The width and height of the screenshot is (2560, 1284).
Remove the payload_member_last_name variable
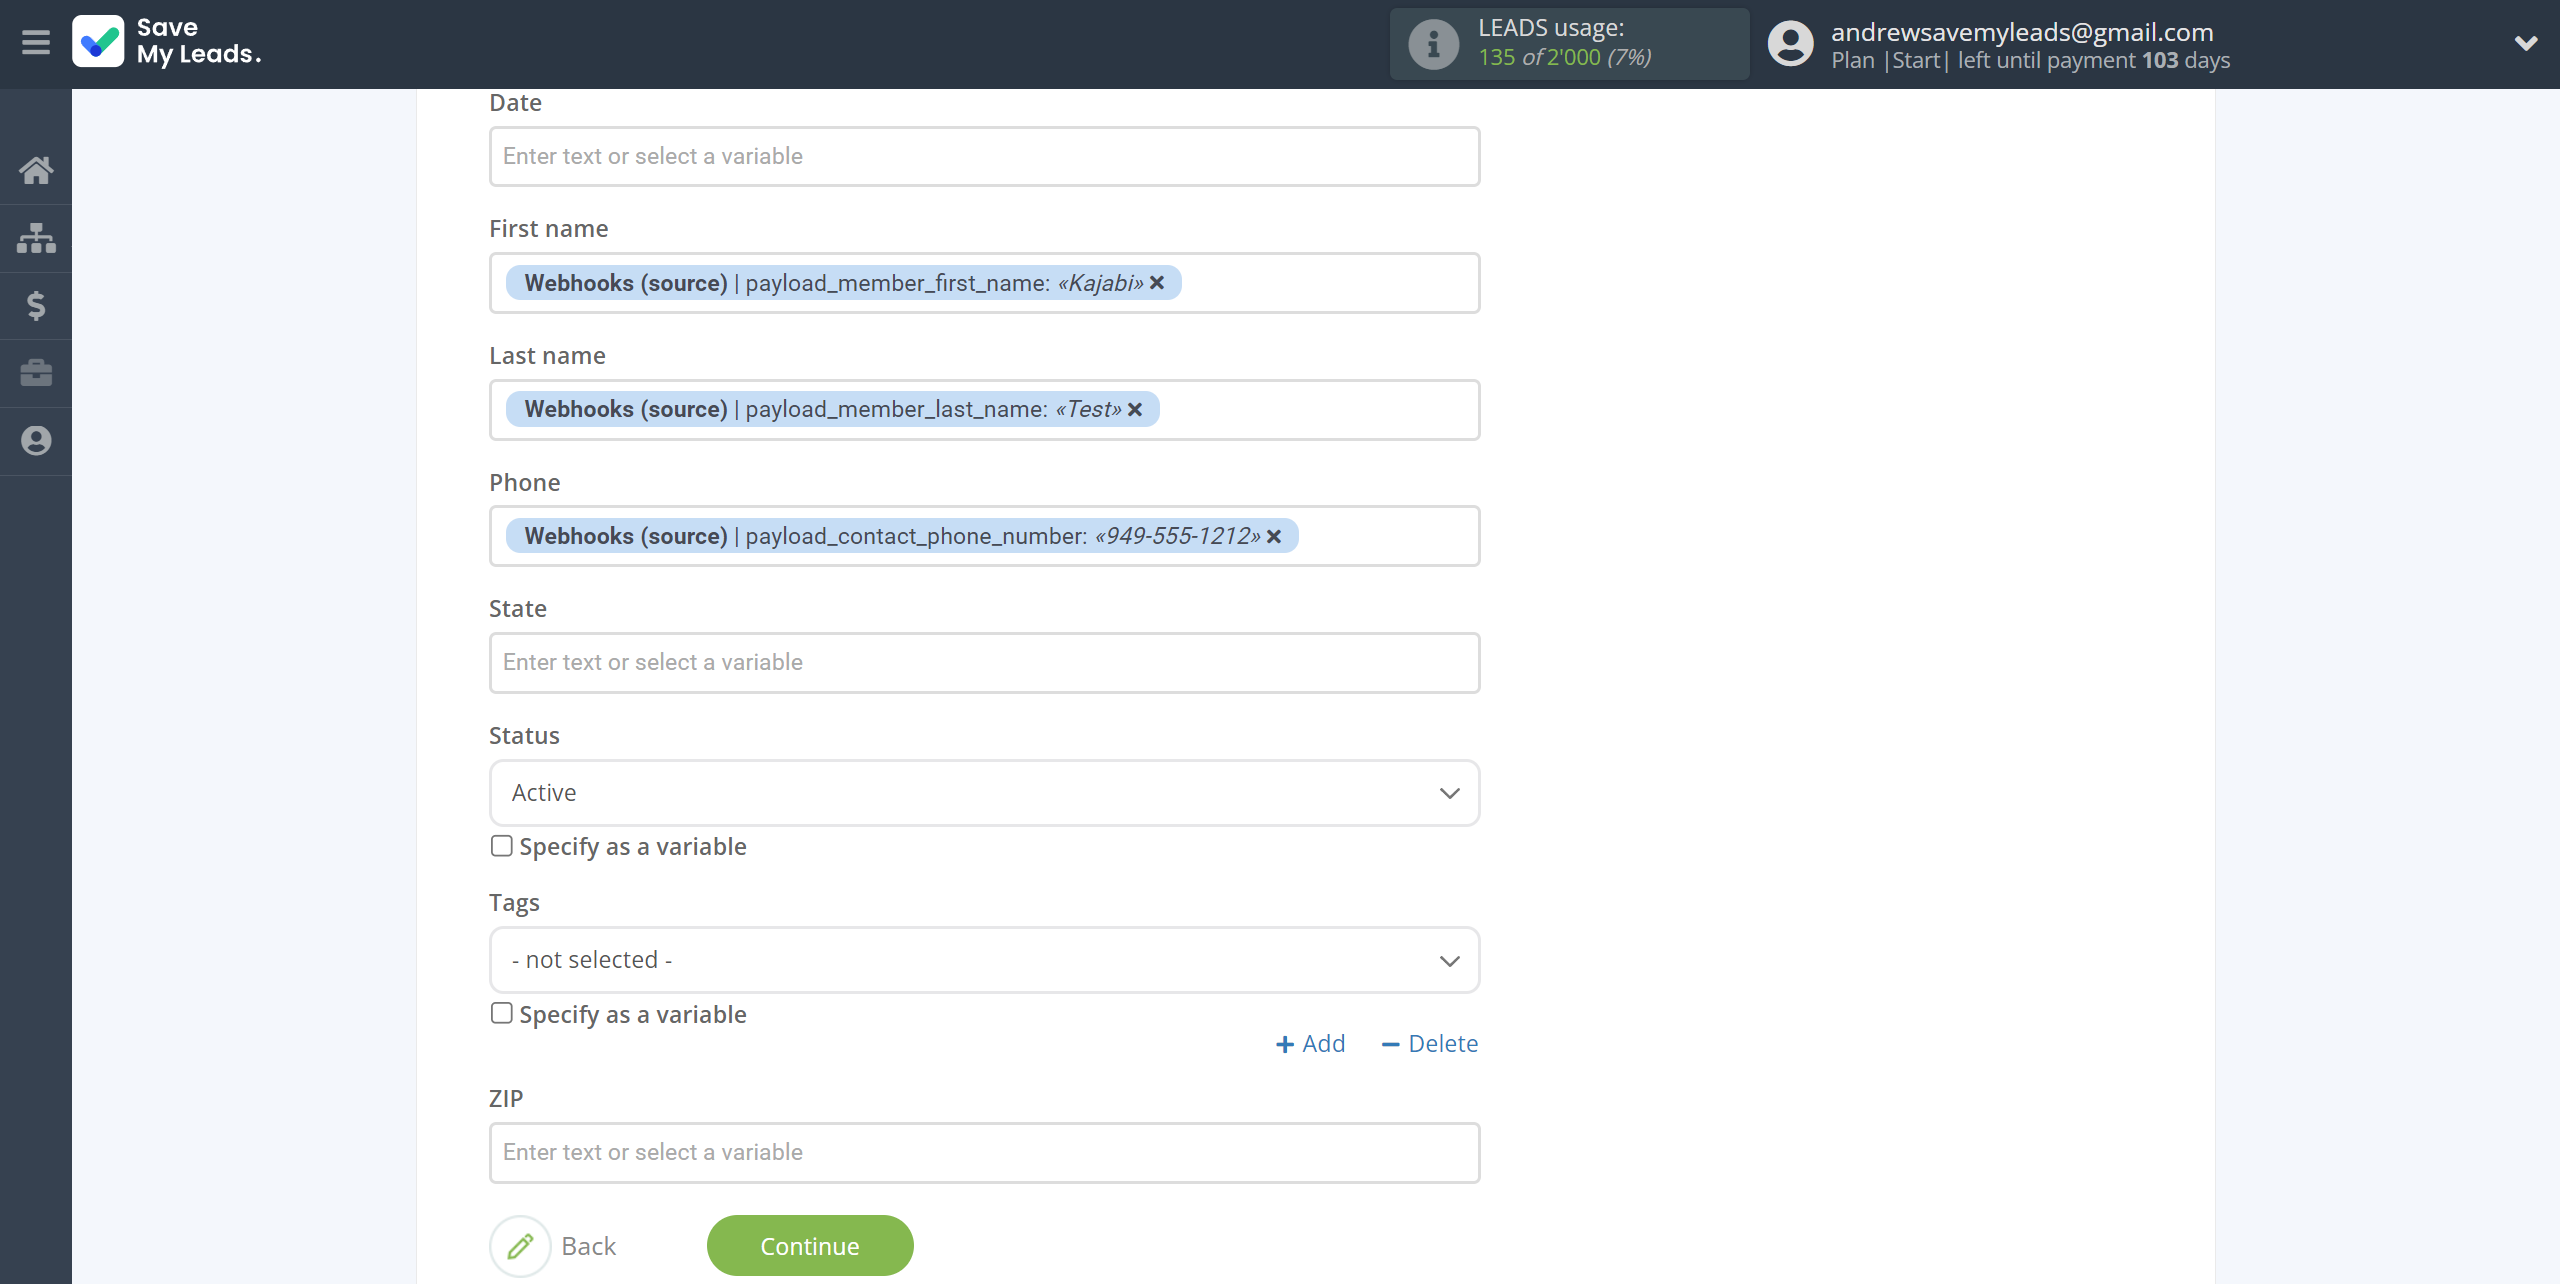[x=1135, y=409]
